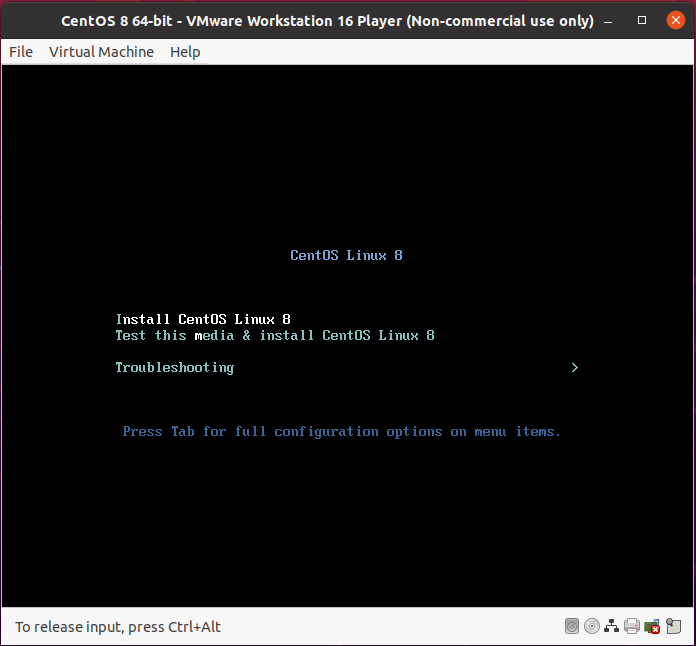Screen dimensions: 696x646
Task: Click the CentOS Linux 8 boot heading
Action: click(346, 256)
